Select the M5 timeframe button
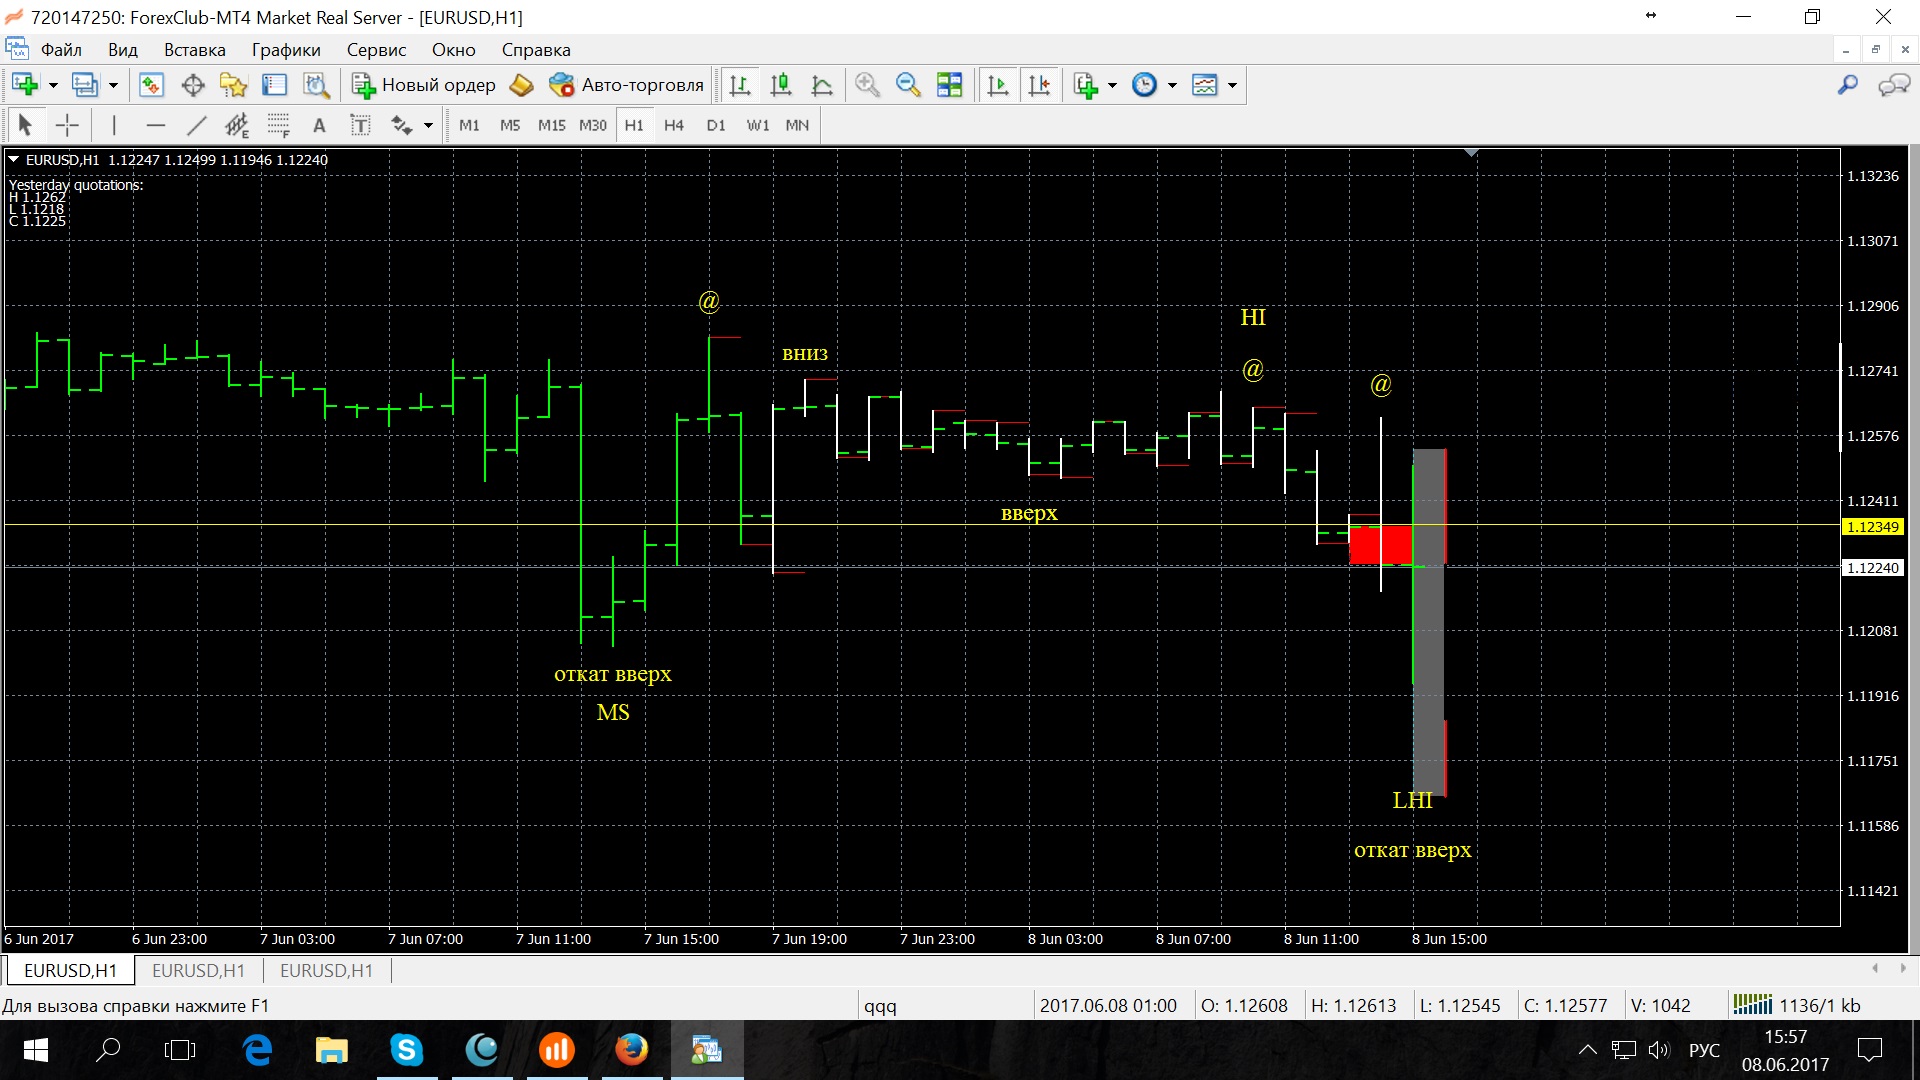 tap(510, 125)
